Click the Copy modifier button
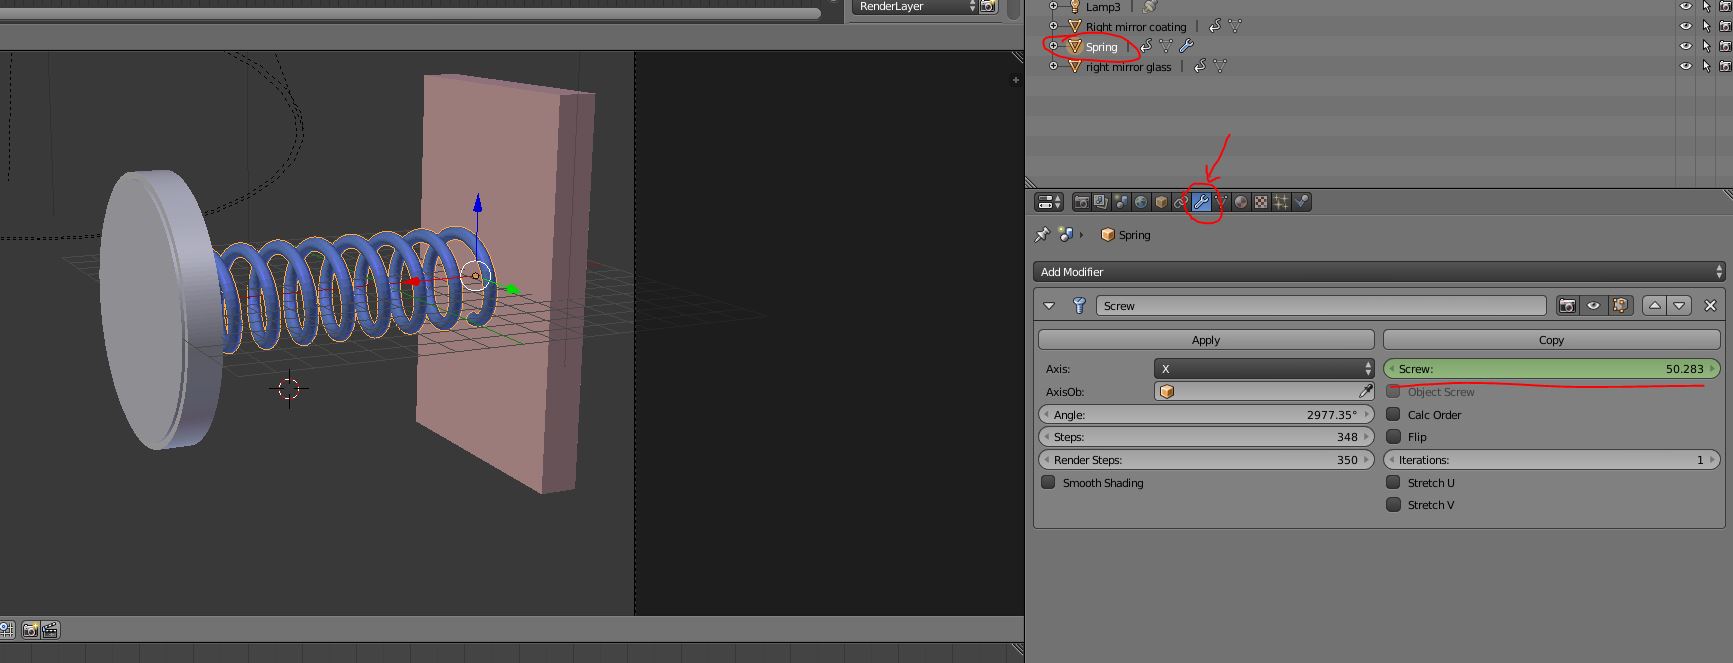The height and width of the screenshot is (663, 1733). tap(1550, 340)
